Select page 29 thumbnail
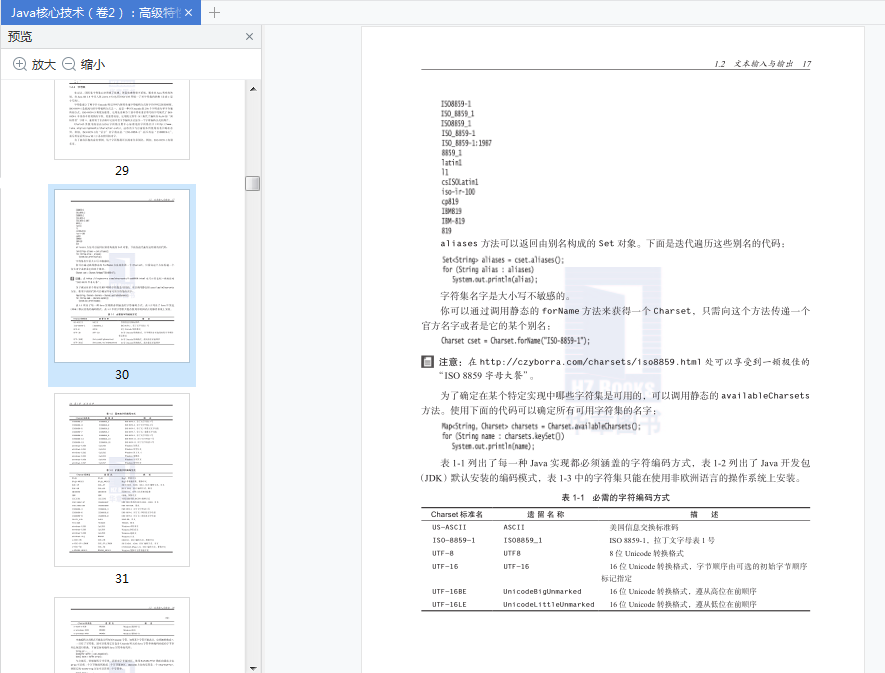 [x=122, y=119]
